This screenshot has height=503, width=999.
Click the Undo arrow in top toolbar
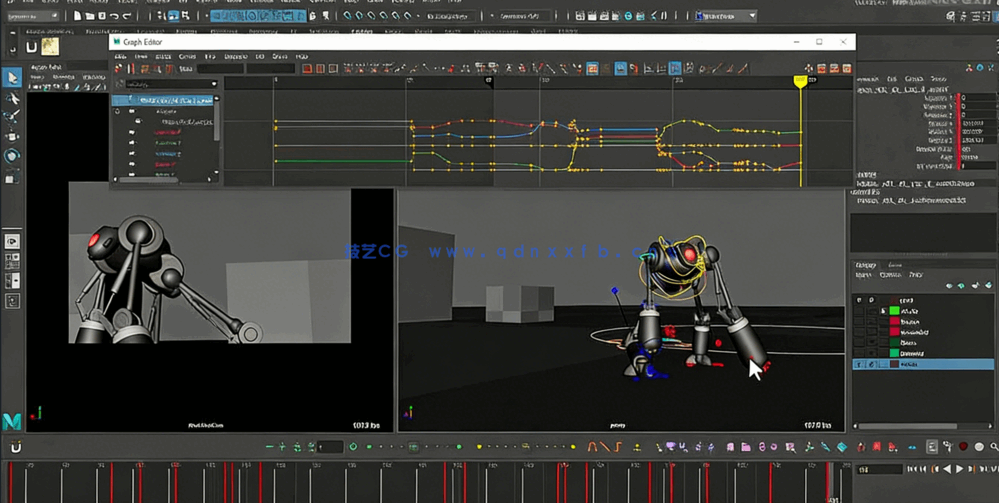[x=113, y=16]
